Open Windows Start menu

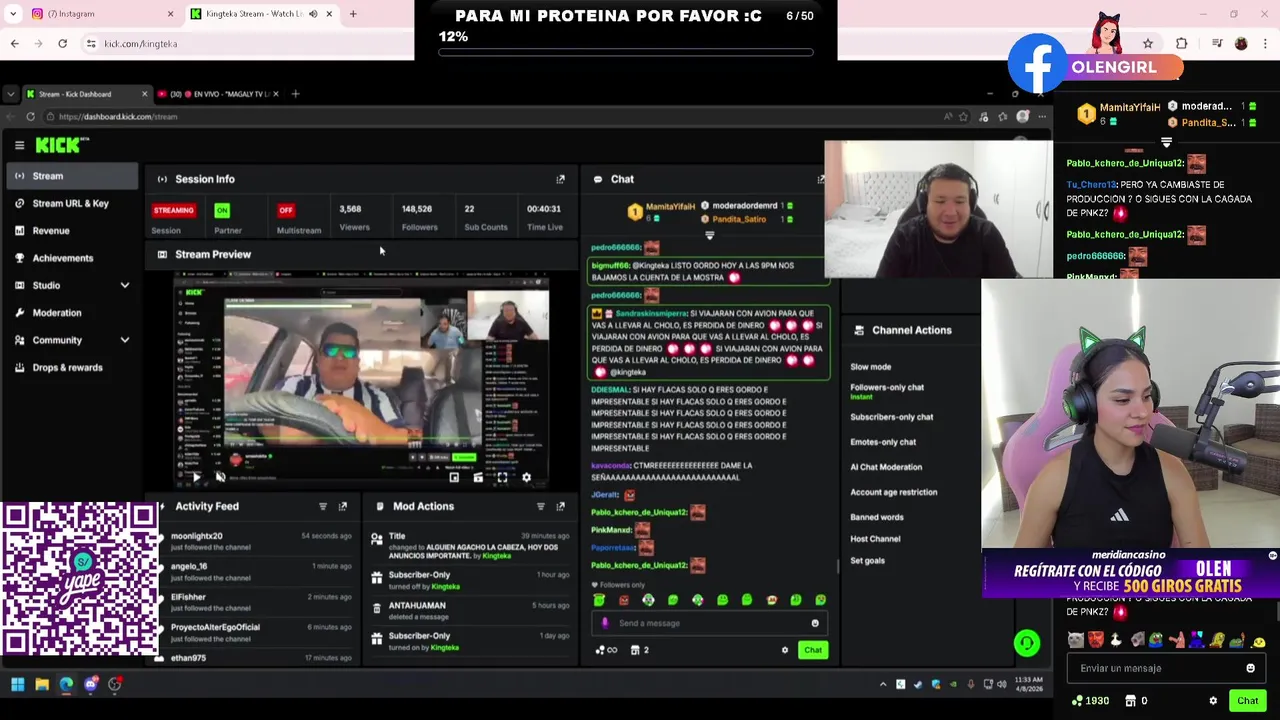pyautogui.click(x=17, y=685)
